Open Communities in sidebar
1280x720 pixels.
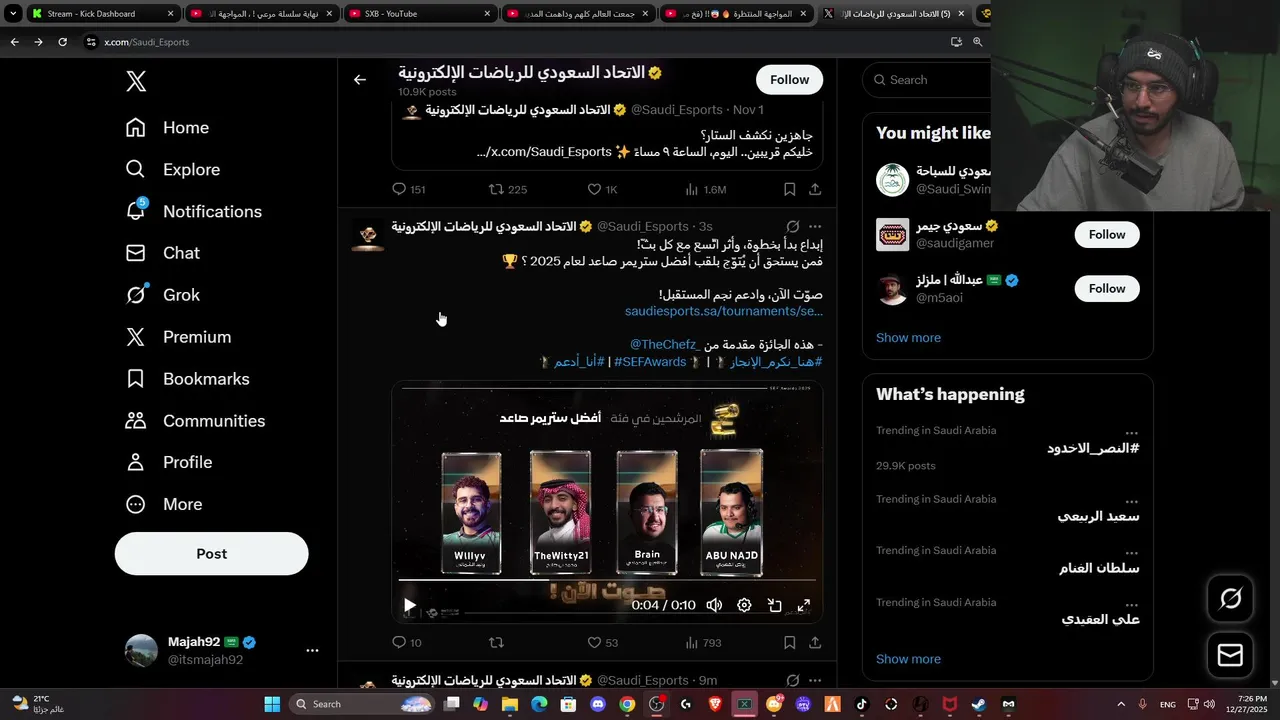click(x=195, y=421)
